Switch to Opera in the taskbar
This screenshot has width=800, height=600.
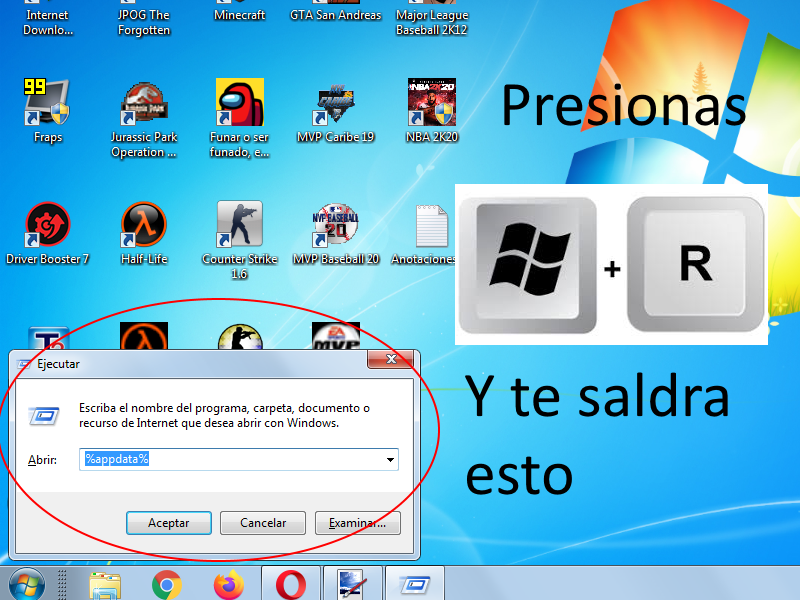click(x=290, y=584)
